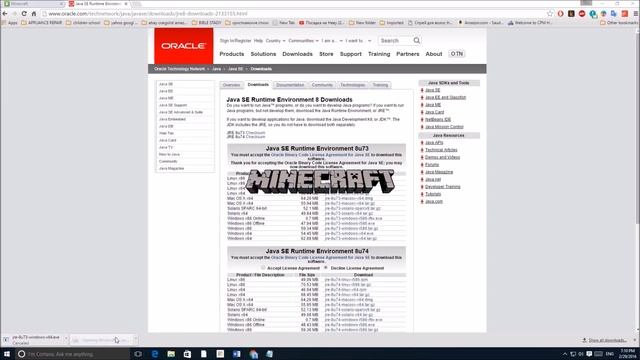Image resolution: width=640 pixels, height=360 pixels.
Task: Open the Technical Articles link
Action: pos(441,150)
